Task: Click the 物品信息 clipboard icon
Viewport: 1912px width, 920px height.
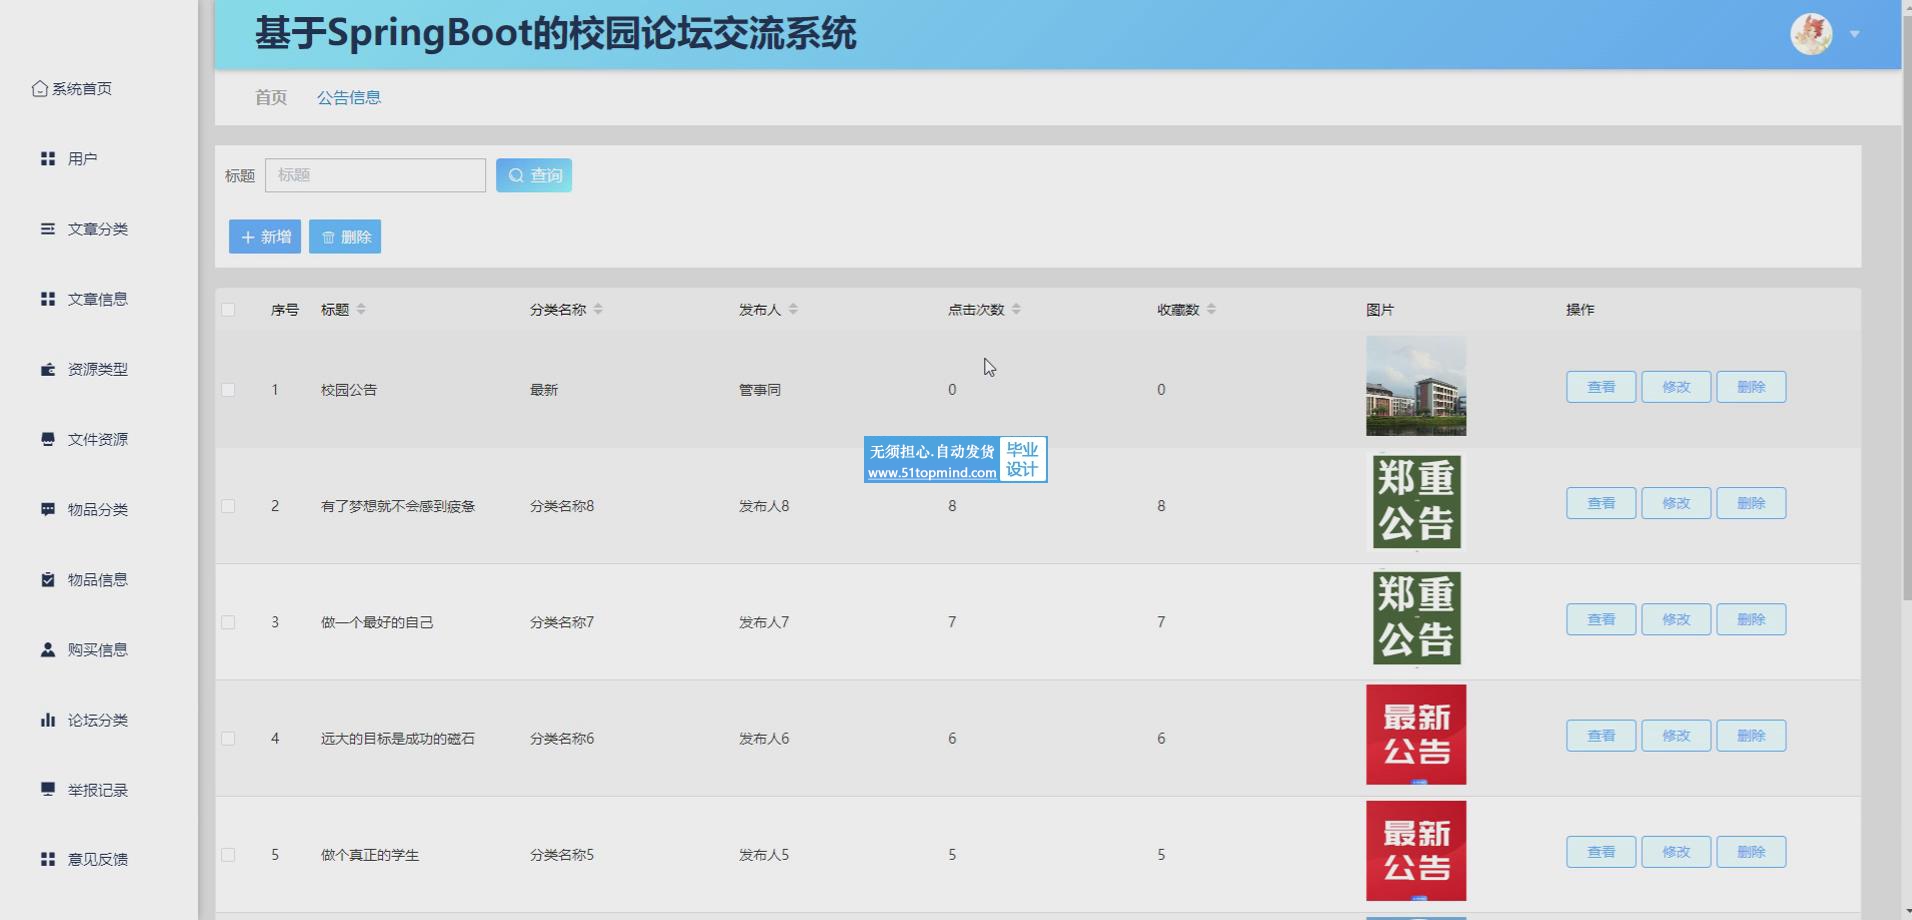Action: tap(47, 580)
